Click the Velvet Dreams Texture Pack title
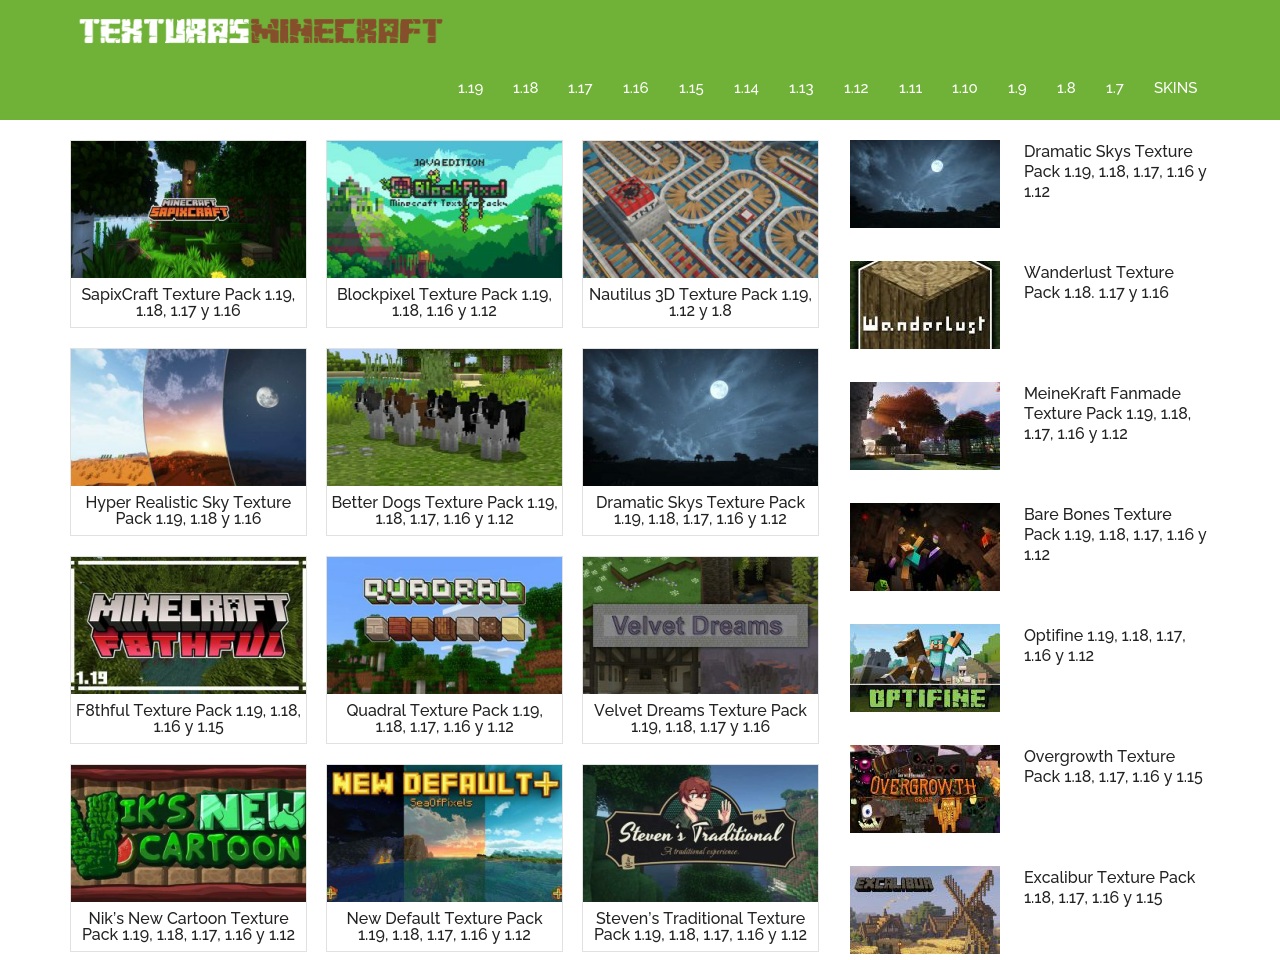The width and height of the screenshot is (1280, 960). (700, 718)
